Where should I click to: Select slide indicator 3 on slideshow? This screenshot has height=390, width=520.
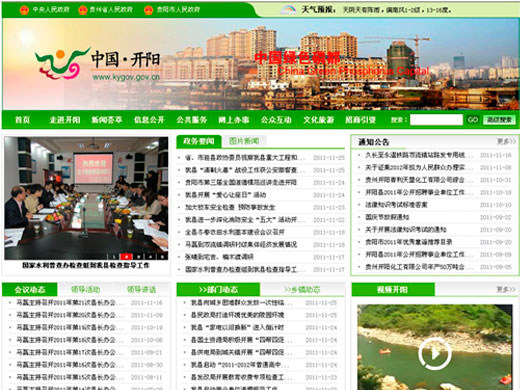click(138, 257)
